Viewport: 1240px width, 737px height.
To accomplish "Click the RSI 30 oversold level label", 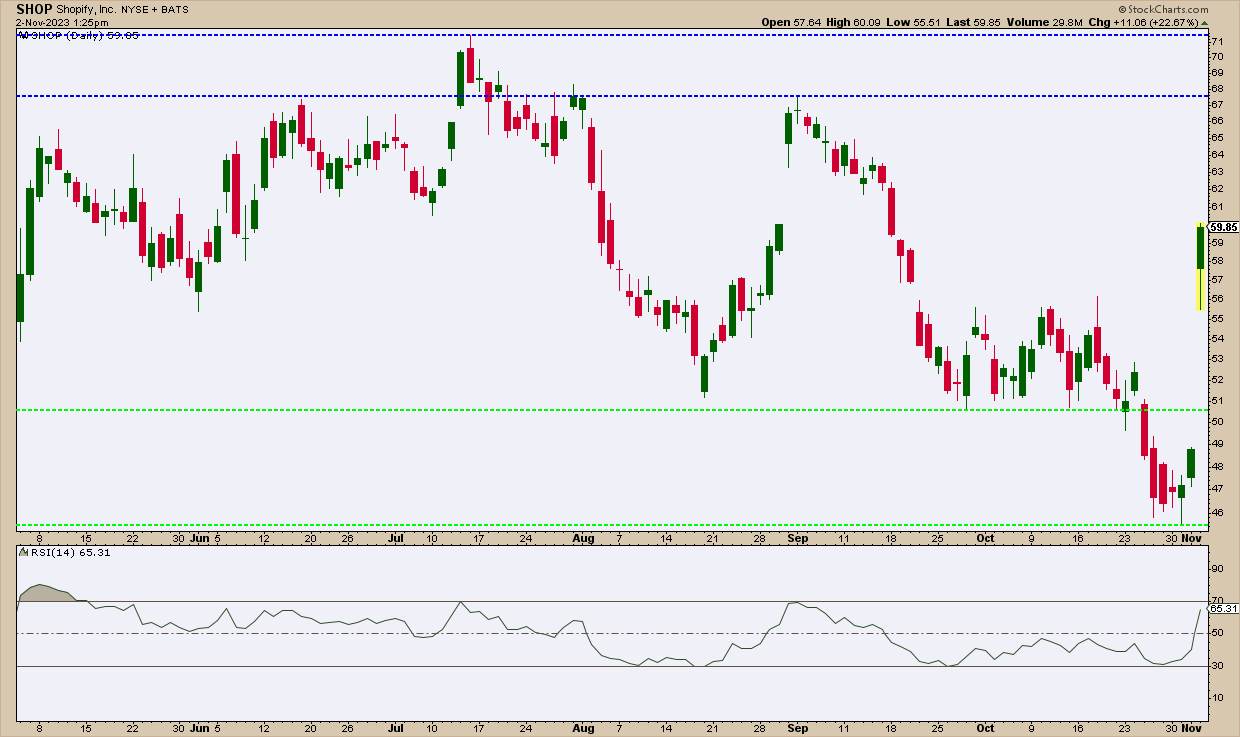I will 1216,666.
